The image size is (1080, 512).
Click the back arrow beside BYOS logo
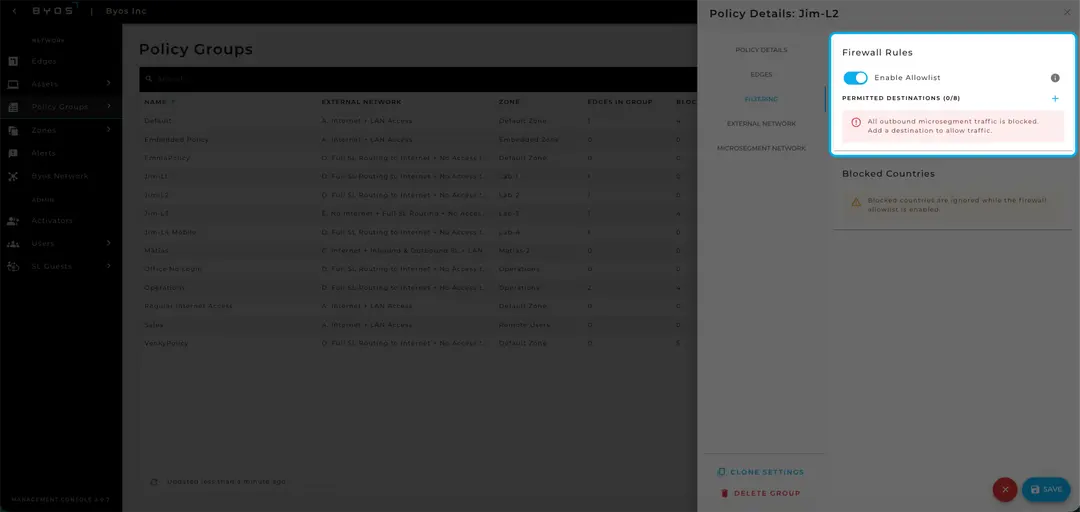click(15, 11)
